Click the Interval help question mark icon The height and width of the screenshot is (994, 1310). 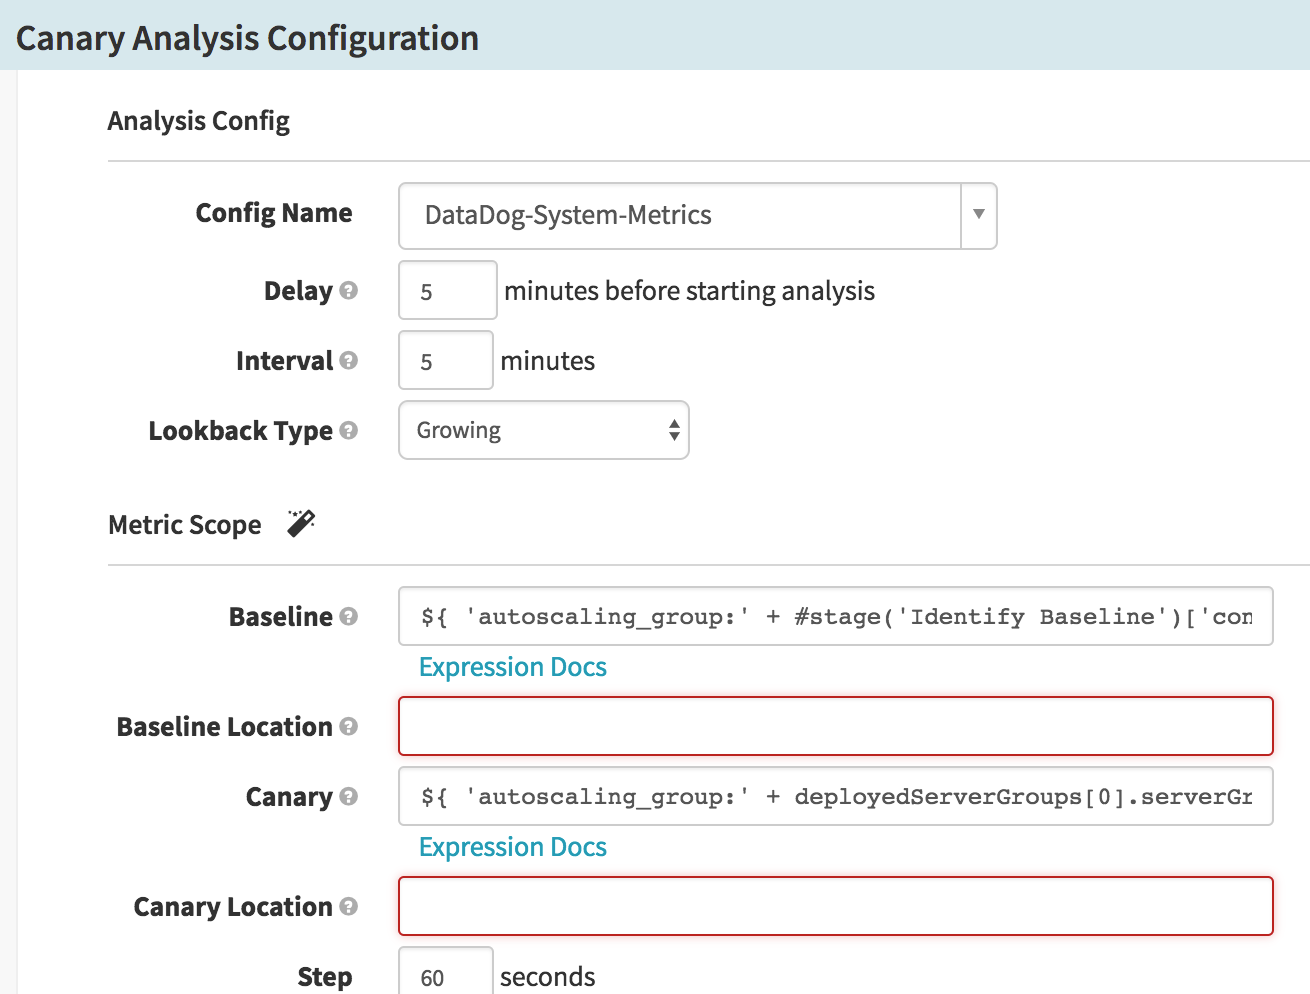348,361
